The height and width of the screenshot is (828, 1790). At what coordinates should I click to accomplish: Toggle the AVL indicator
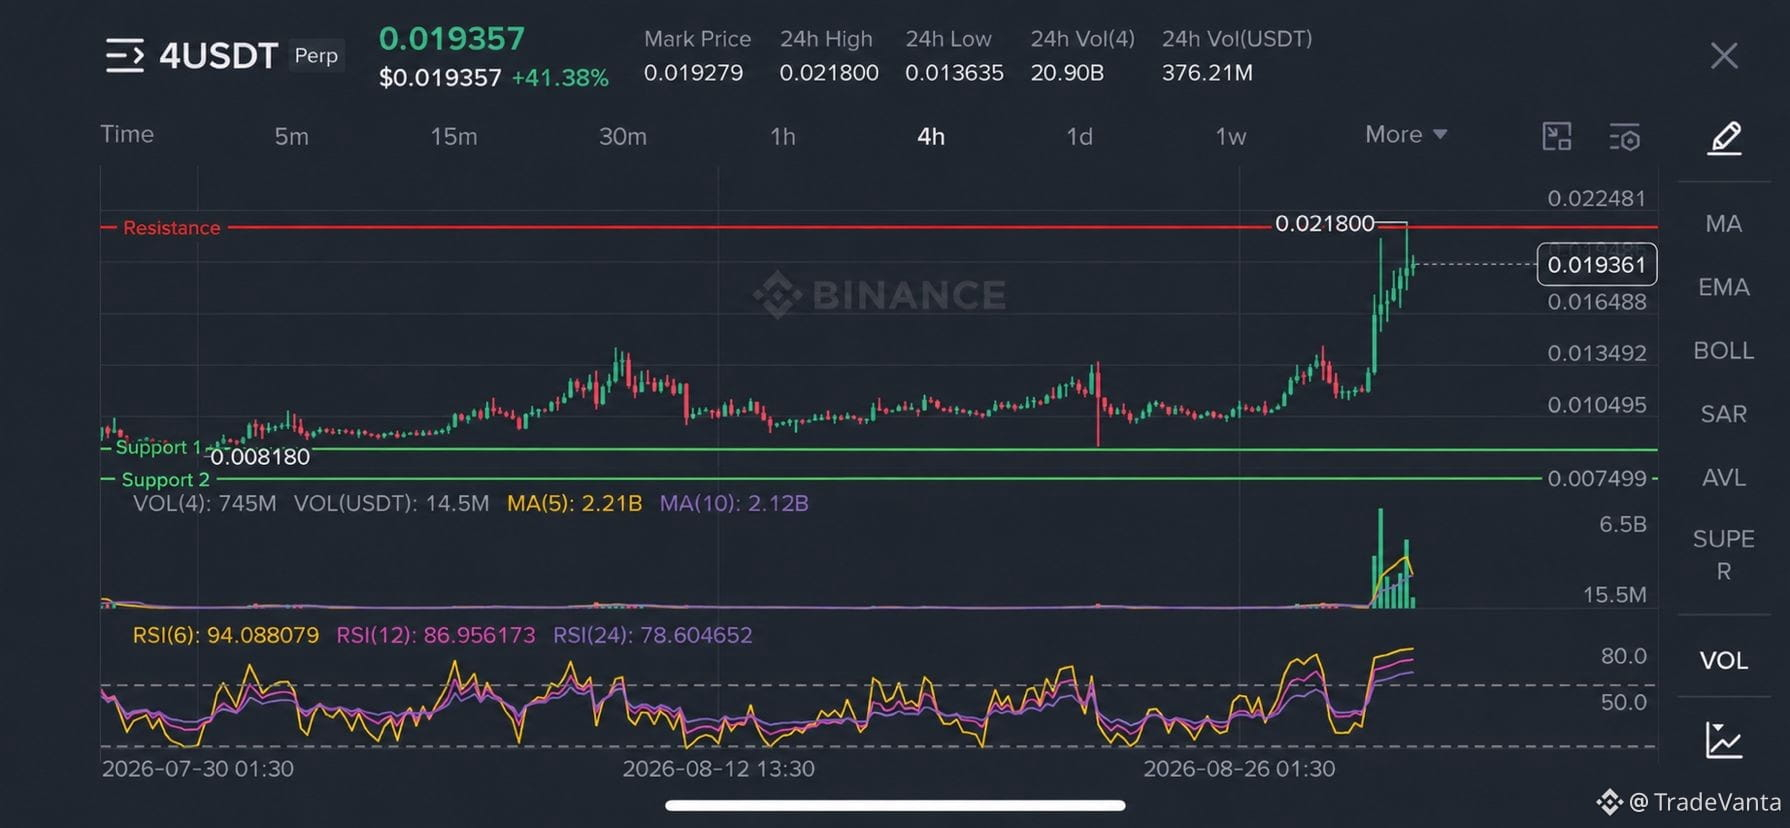coord(1724,478)
